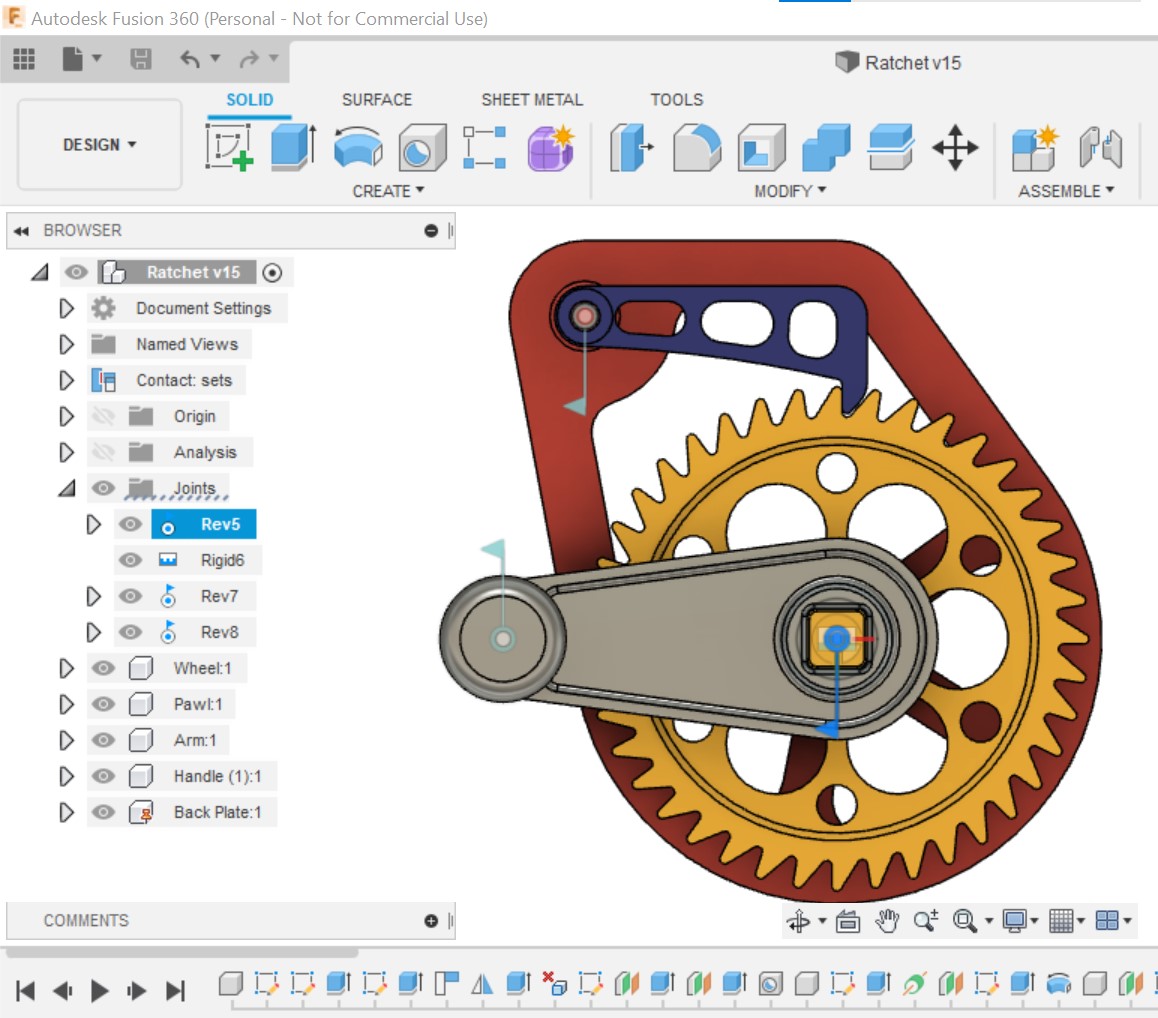Click the Mirror feature in timeline

(x=482, y=983)
